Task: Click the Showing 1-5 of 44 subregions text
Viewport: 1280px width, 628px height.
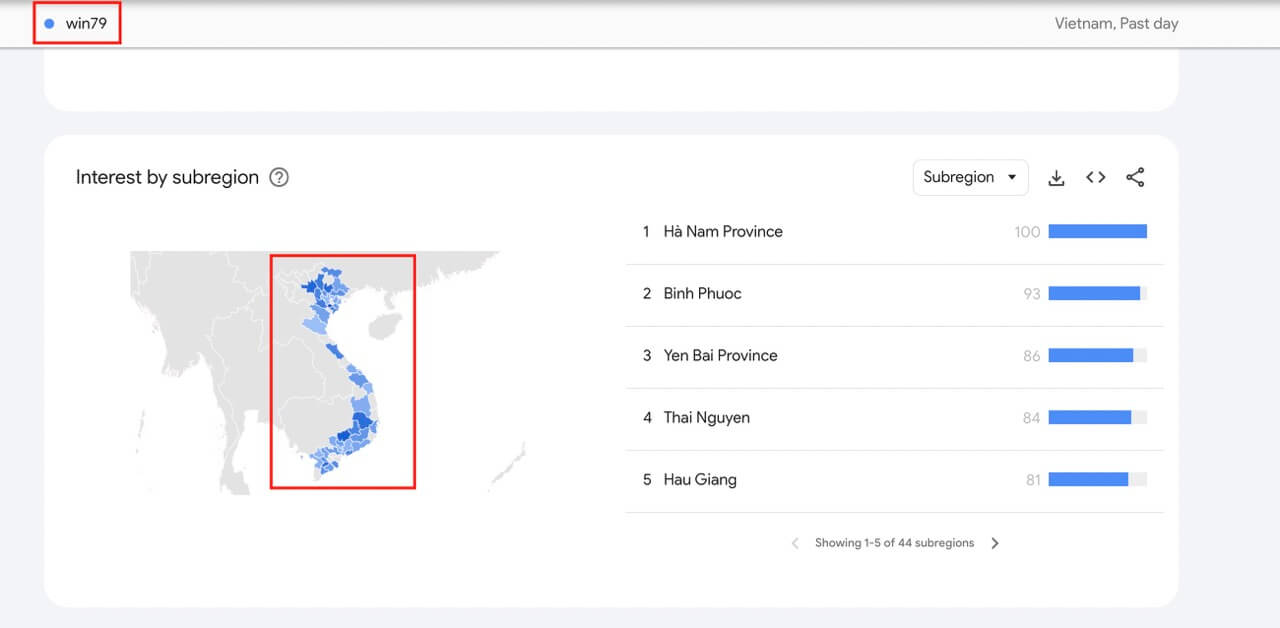Action: (x=894, y=543)
